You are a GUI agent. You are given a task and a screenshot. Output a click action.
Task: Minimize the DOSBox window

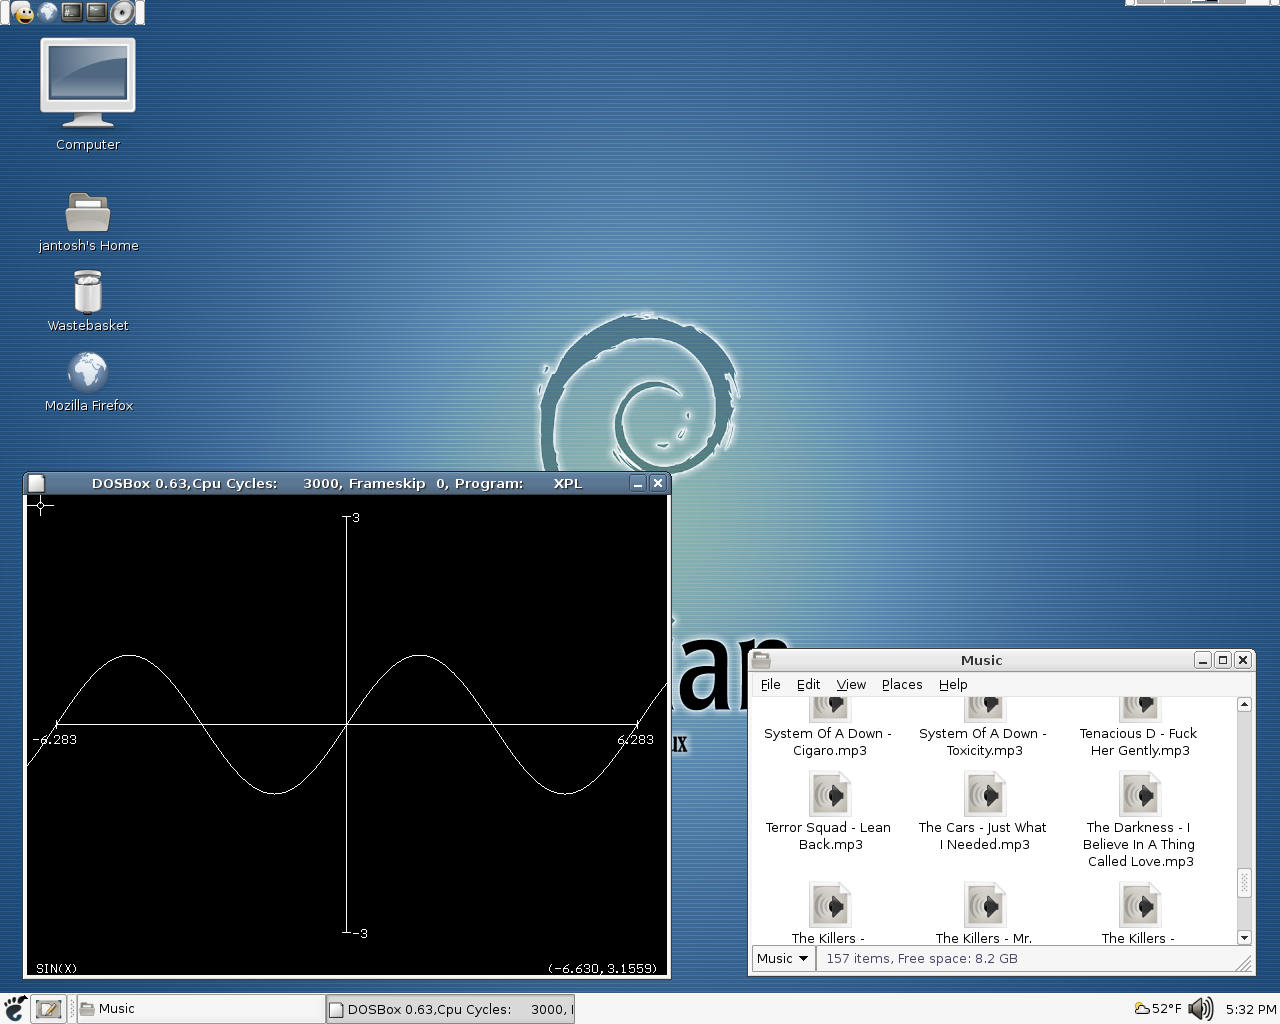[x=637, y=483]
